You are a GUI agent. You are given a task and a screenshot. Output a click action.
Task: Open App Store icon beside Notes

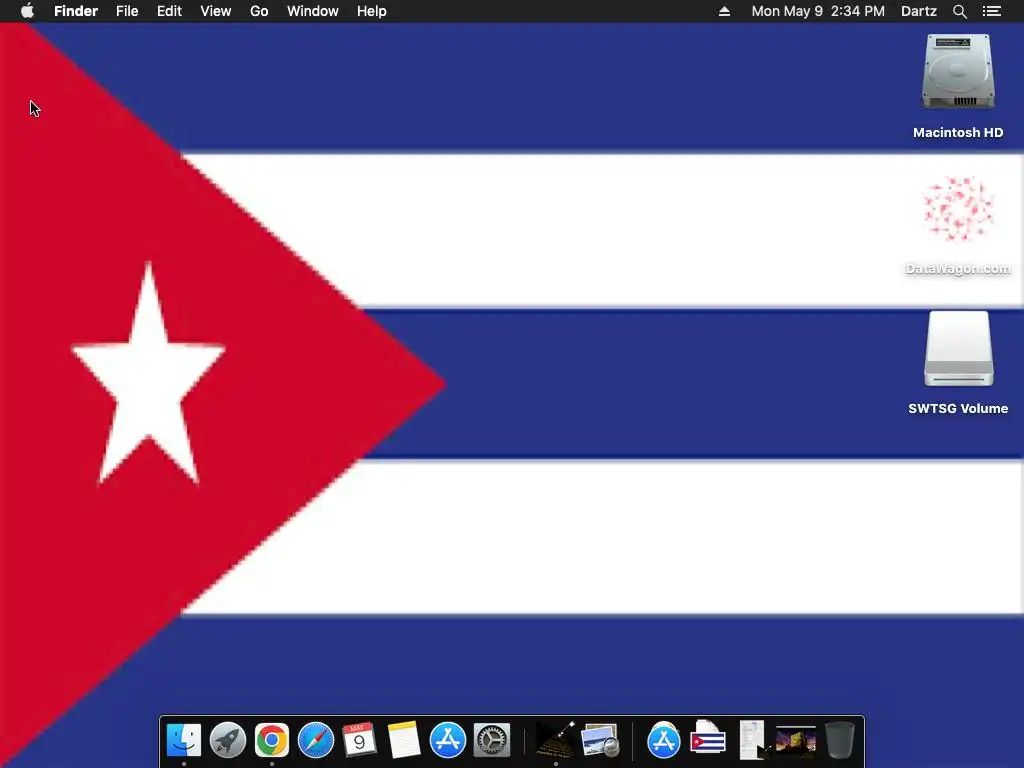[x=448, y=741]
